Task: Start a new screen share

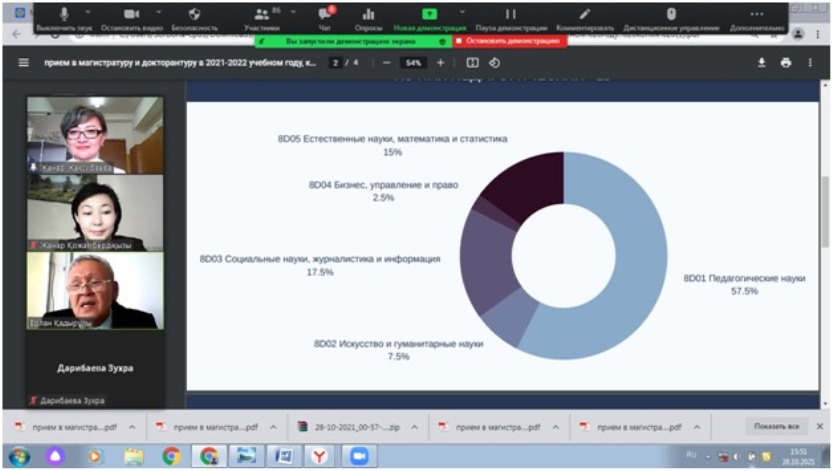Action: [x=429, y=14]
